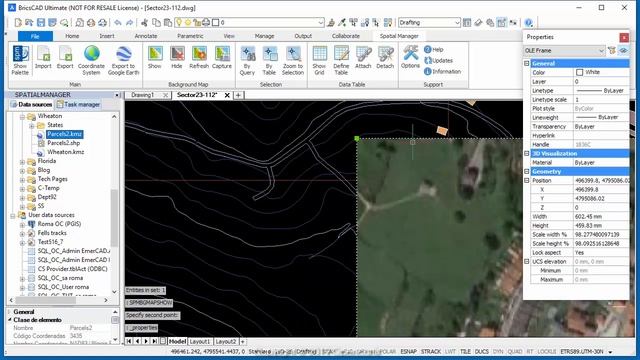Click the Detach data table icon
Image resolution: width=640 pixels, height=360 pixels.
click(385, 57)
